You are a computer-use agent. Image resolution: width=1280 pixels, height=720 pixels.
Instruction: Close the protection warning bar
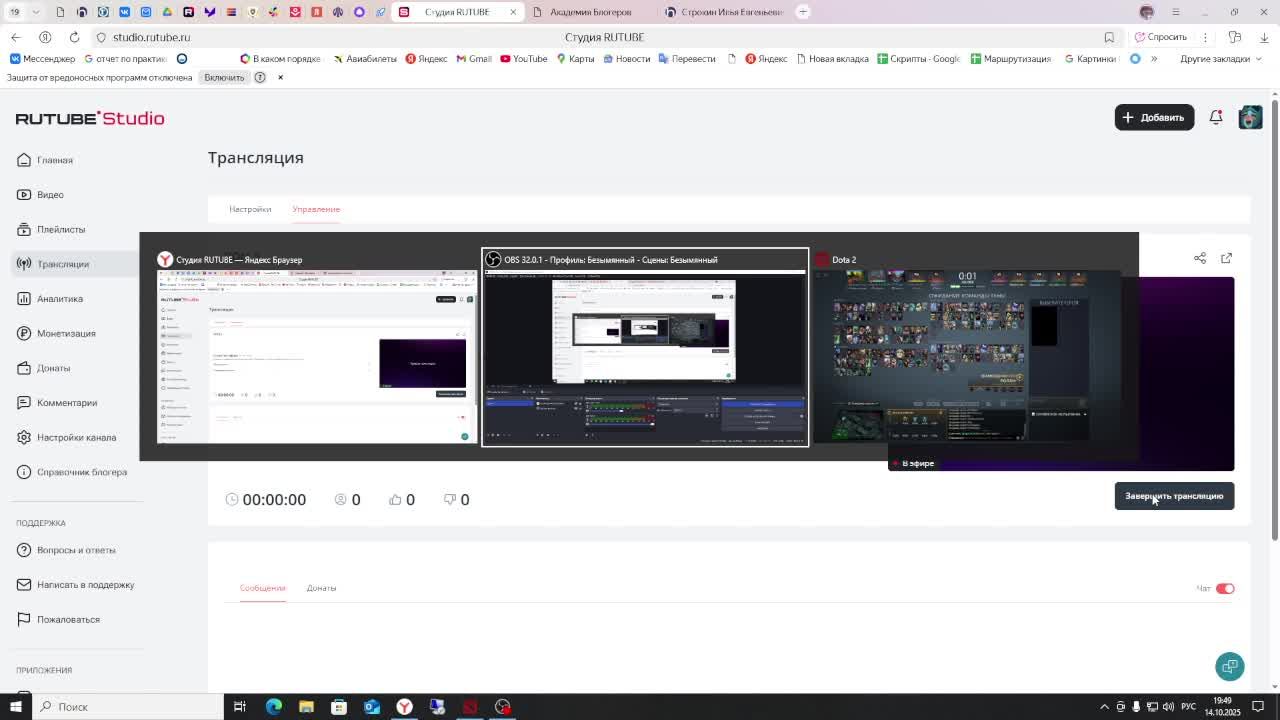point(280,77)
